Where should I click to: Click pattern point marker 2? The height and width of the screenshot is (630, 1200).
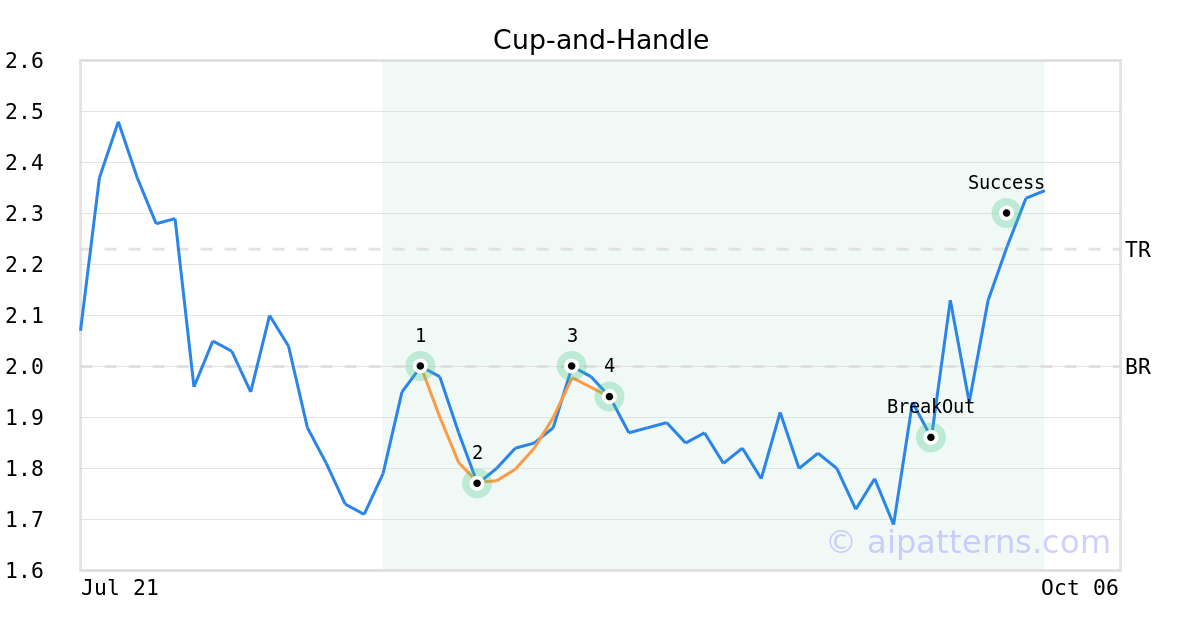[477, 483]
